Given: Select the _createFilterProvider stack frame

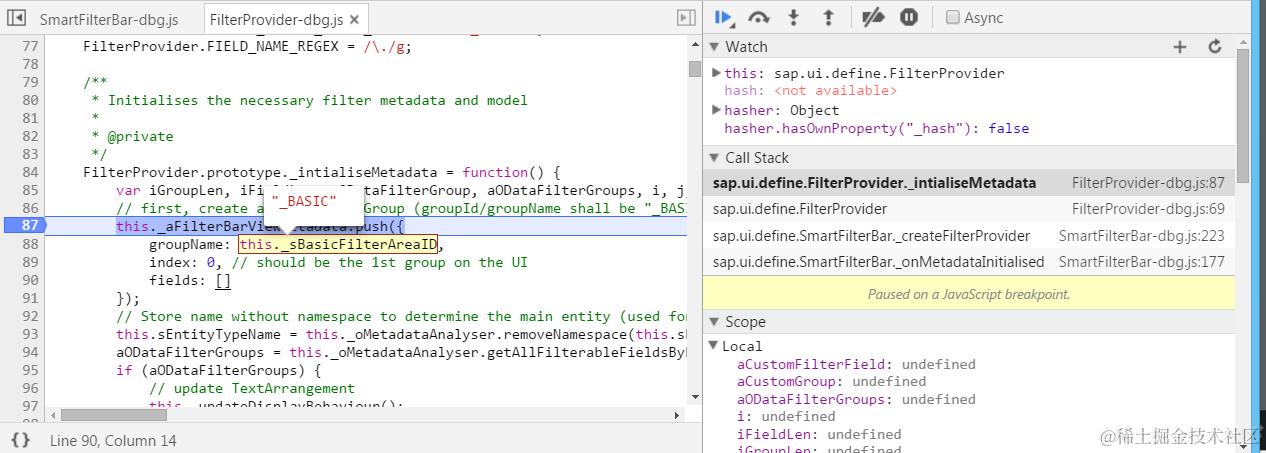Looking at the screenshot, I should point(969,236).
